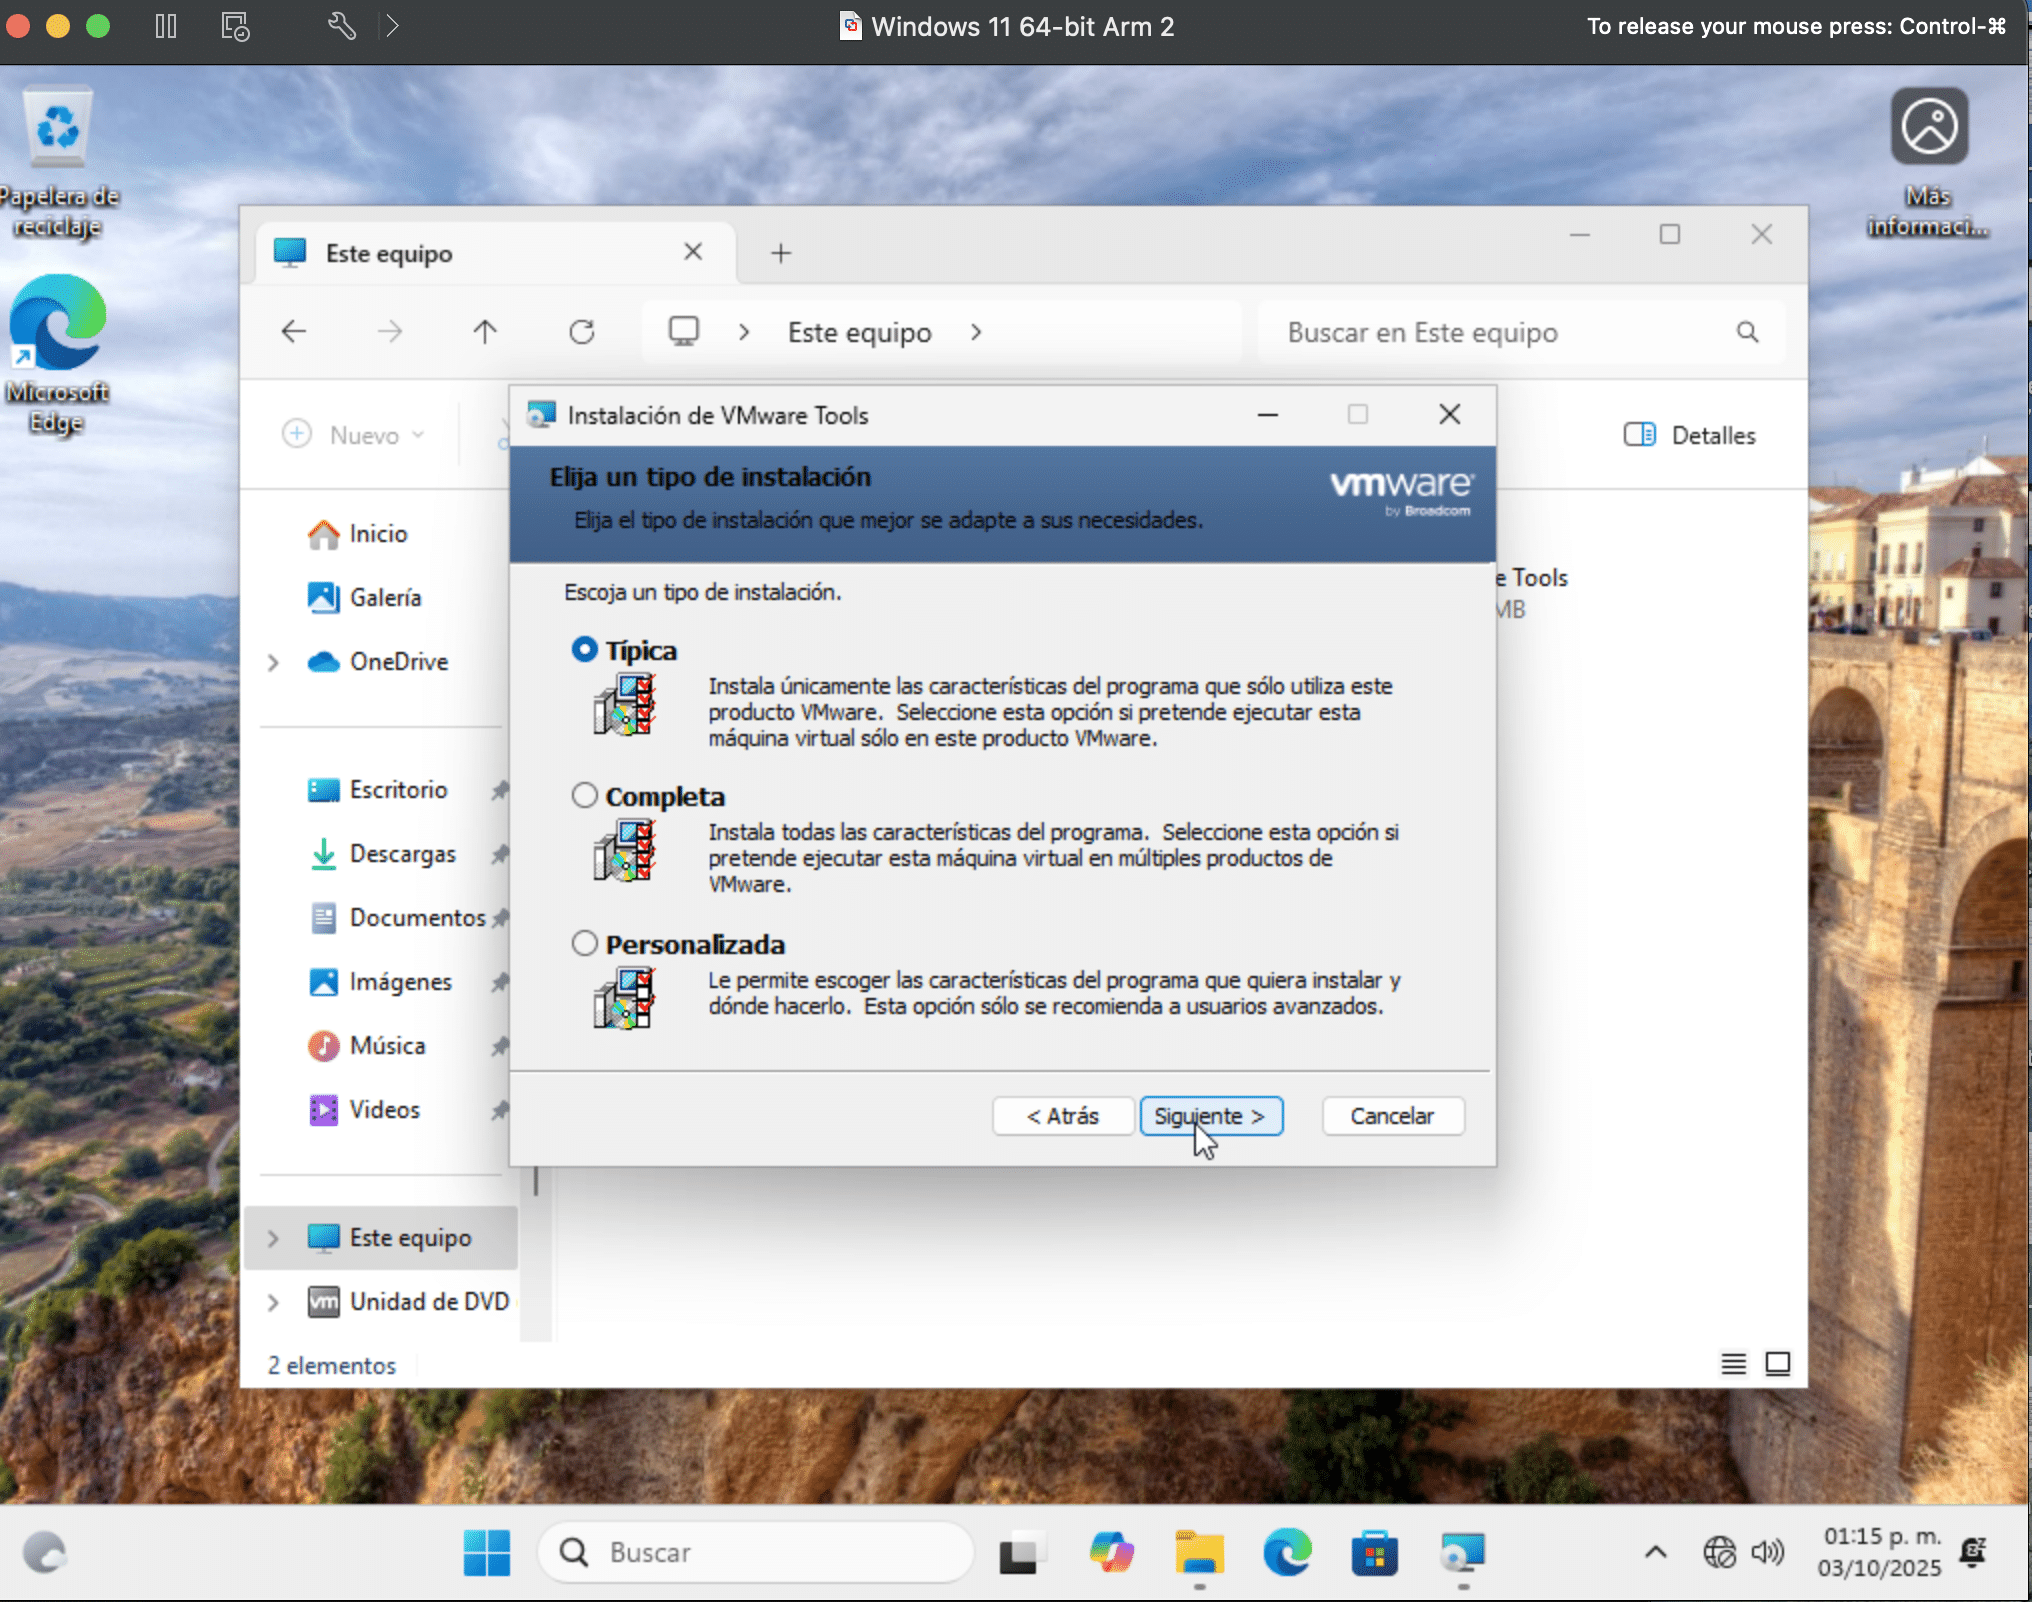Open volume control in system tray
The image size is (2032, 1602).
pyautogui.click(x=1766, y=1552)
